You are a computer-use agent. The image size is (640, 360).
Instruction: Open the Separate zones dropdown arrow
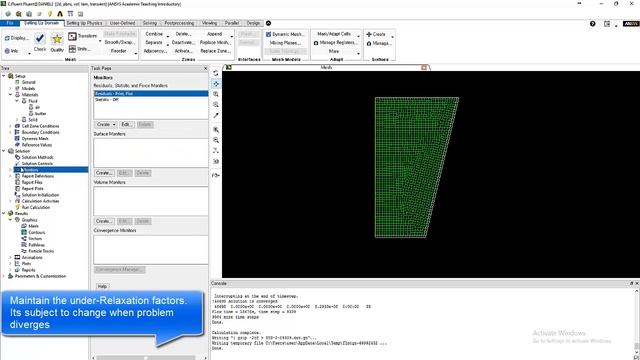tap(168, 45)
